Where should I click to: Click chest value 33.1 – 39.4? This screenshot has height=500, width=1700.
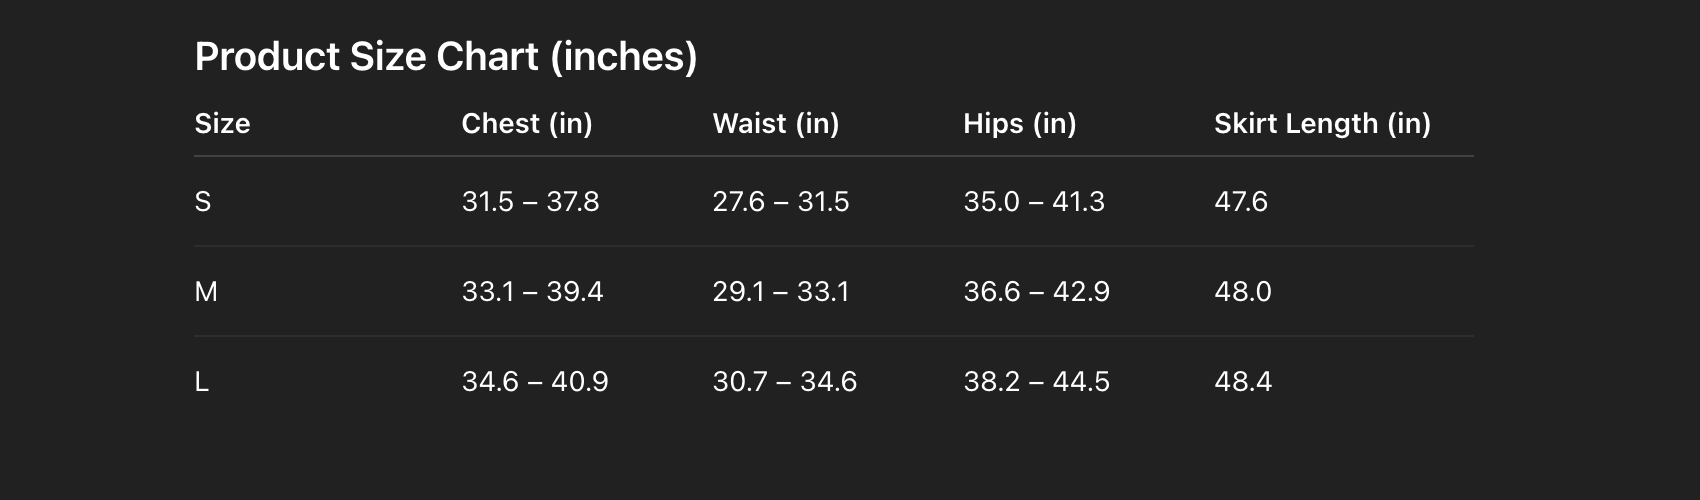(532, 292)
